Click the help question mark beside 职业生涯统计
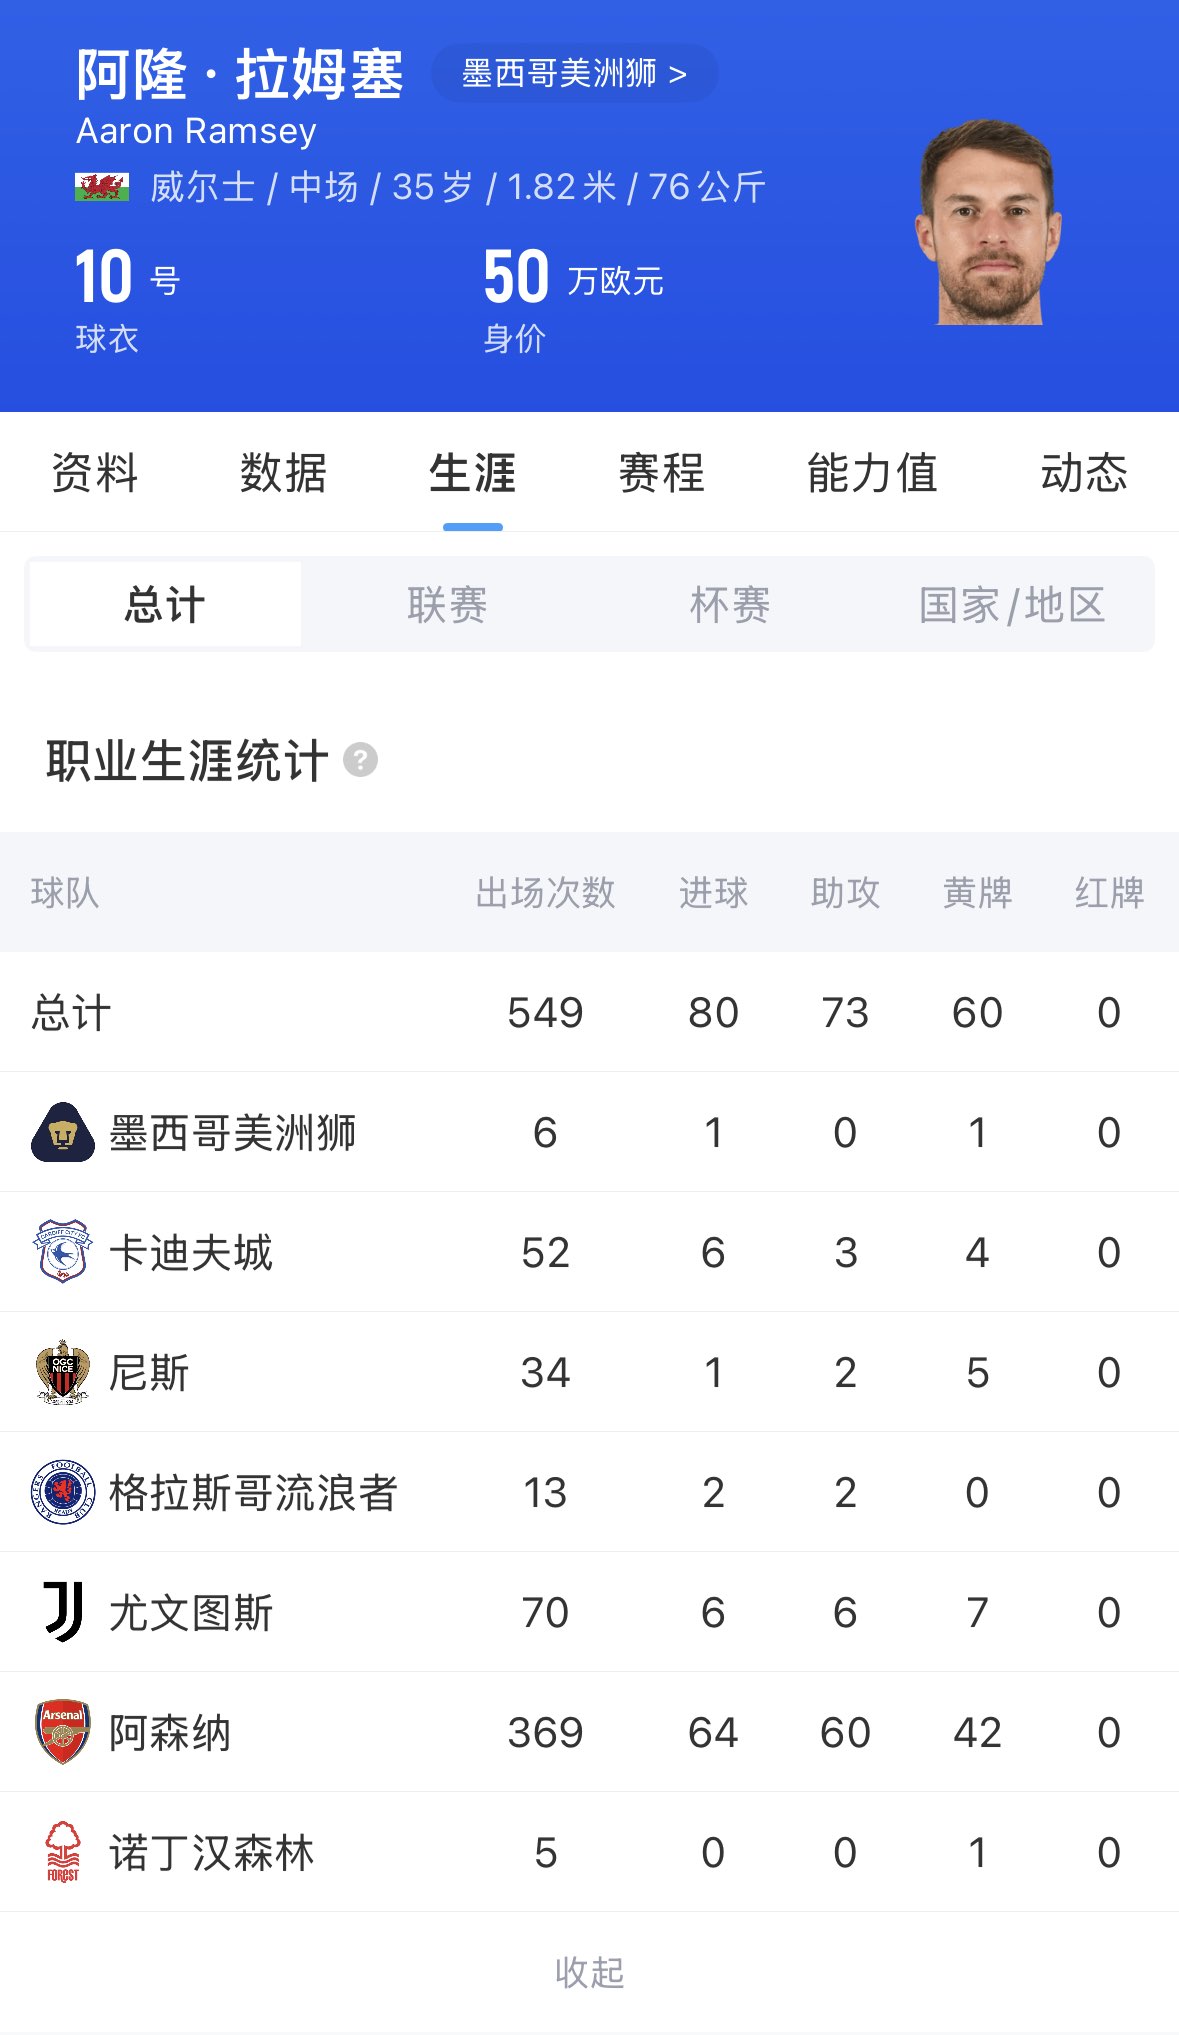Viewport: 1179px width, 2035px height. point(360,760)
